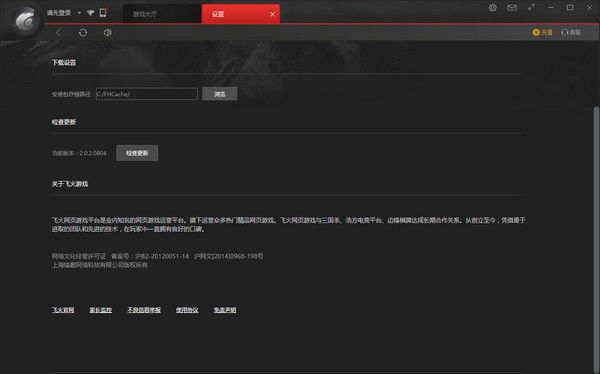Open settings via the gear icon in title bar

coord(493,8)
